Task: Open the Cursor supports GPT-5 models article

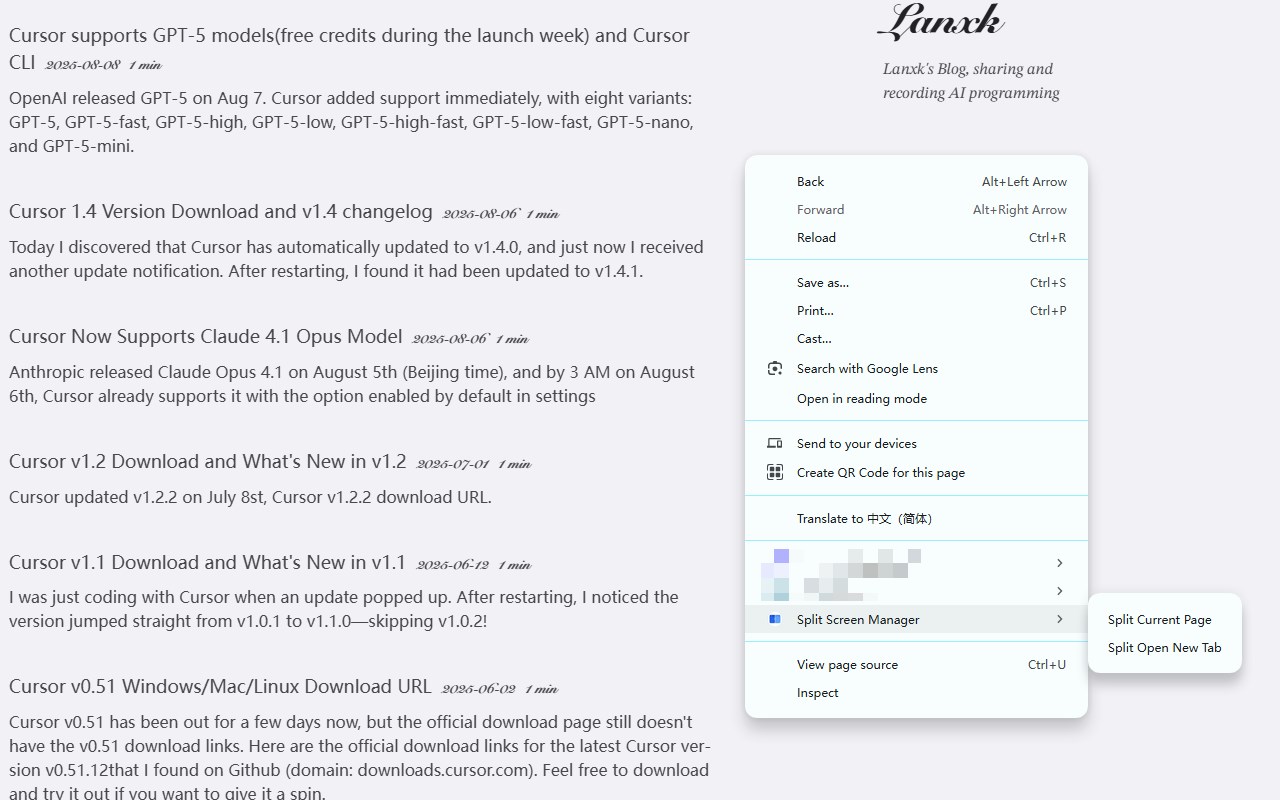Action: [349, 48]
